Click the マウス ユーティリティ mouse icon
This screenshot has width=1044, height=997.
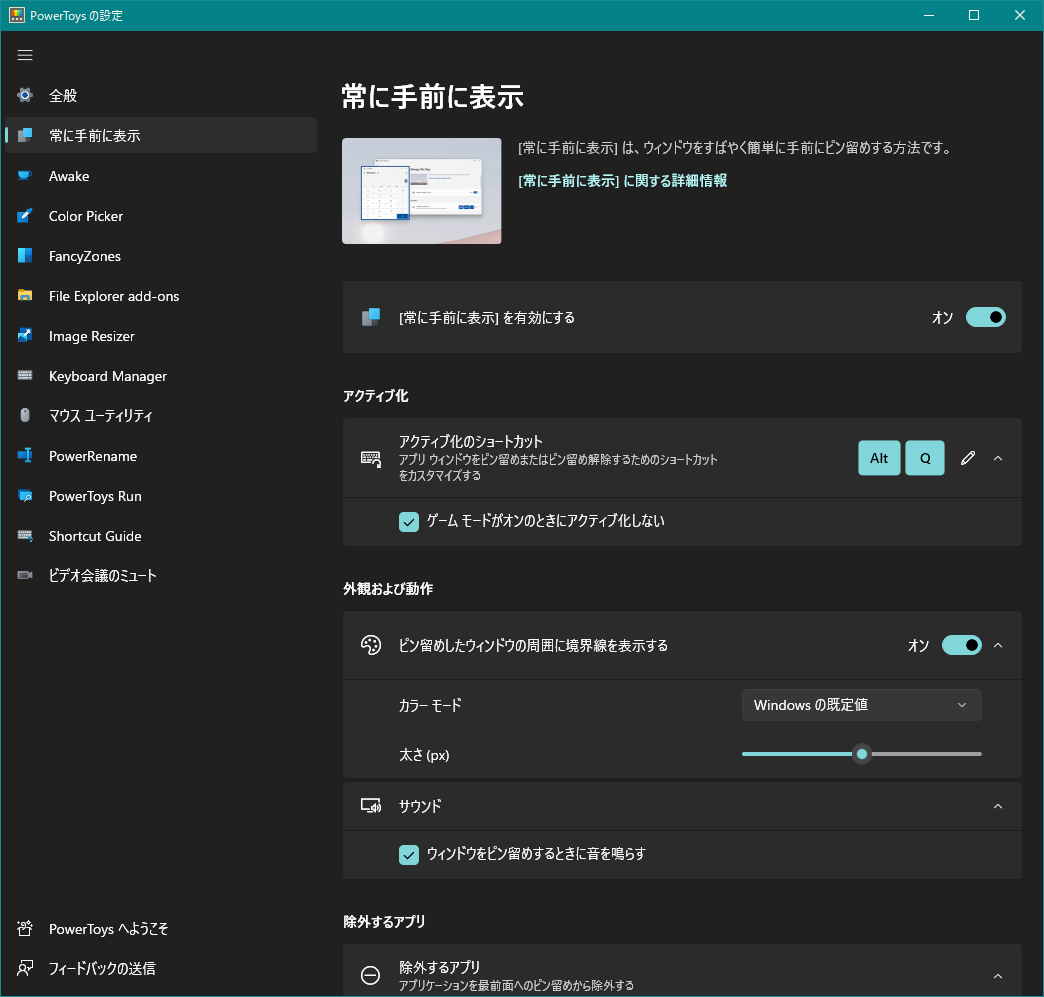25,416
